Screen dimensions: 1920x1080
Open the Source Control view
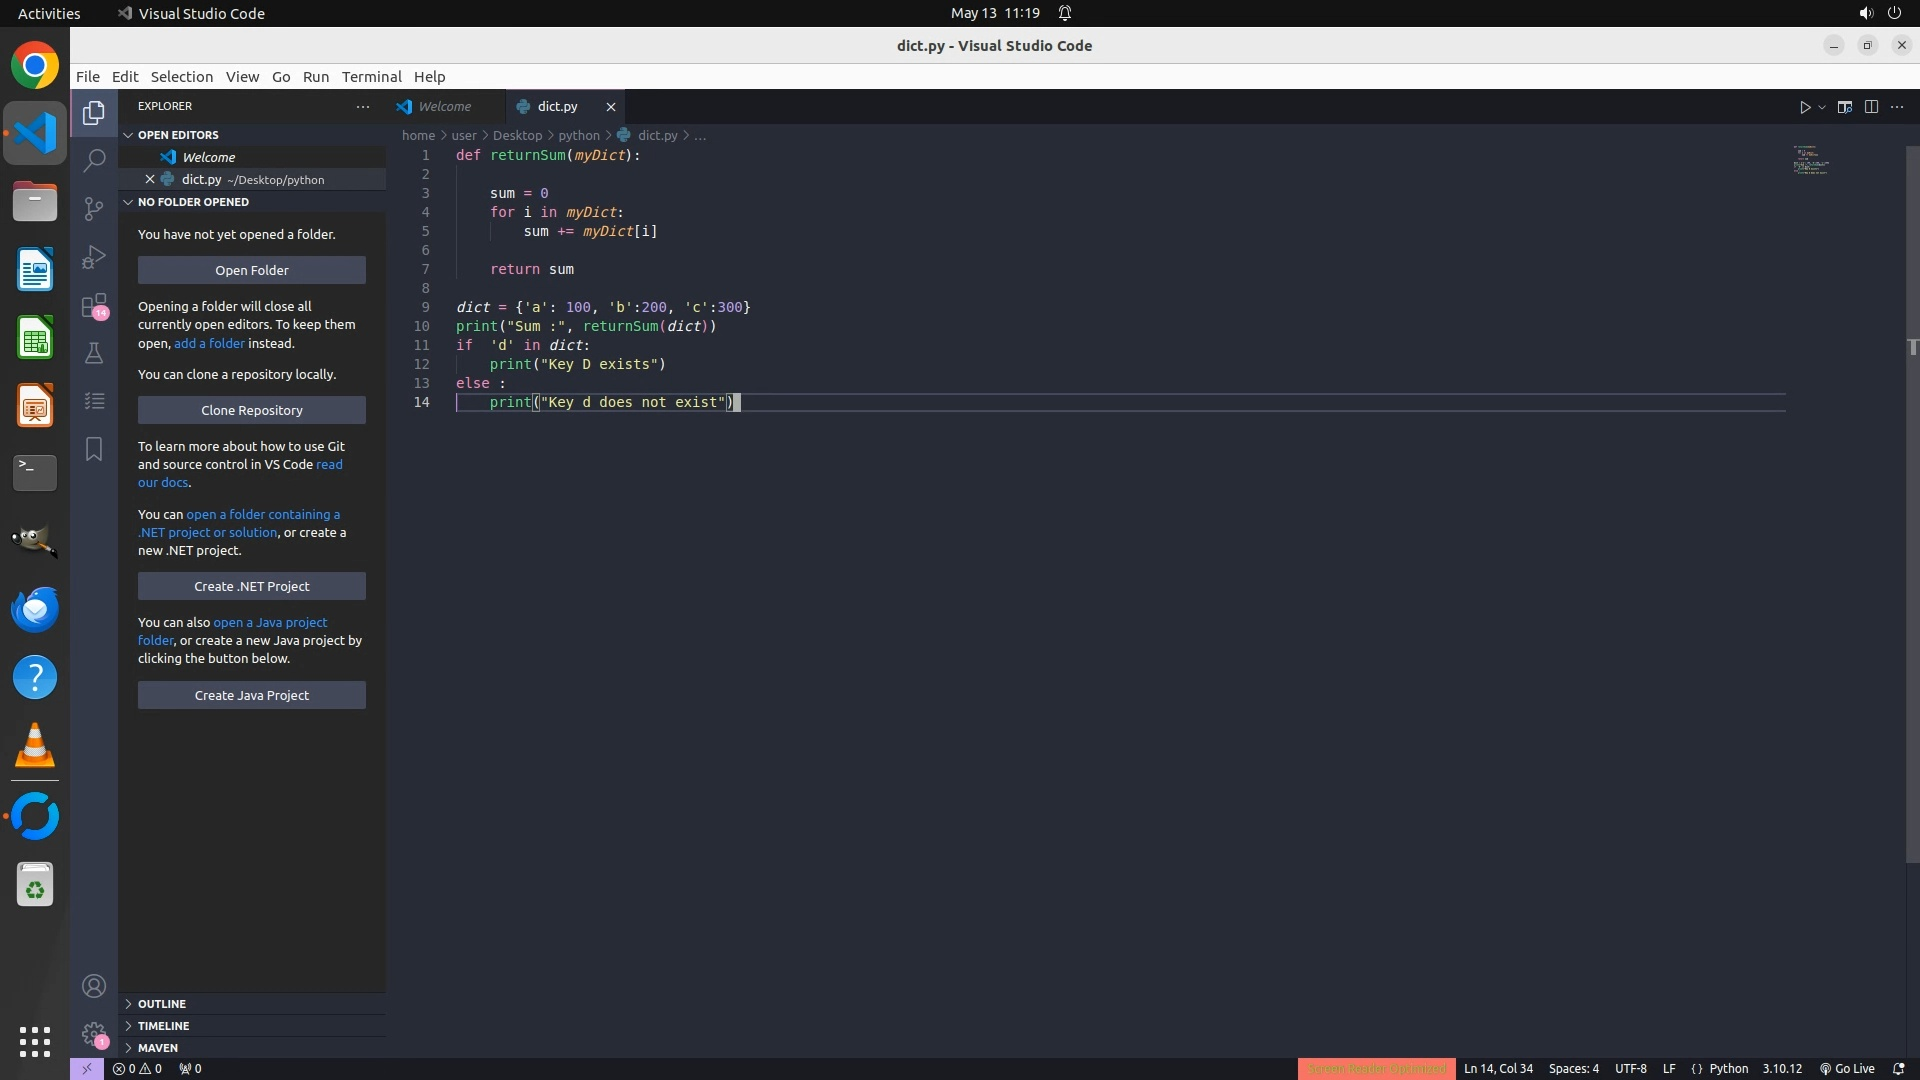point(94,208)
